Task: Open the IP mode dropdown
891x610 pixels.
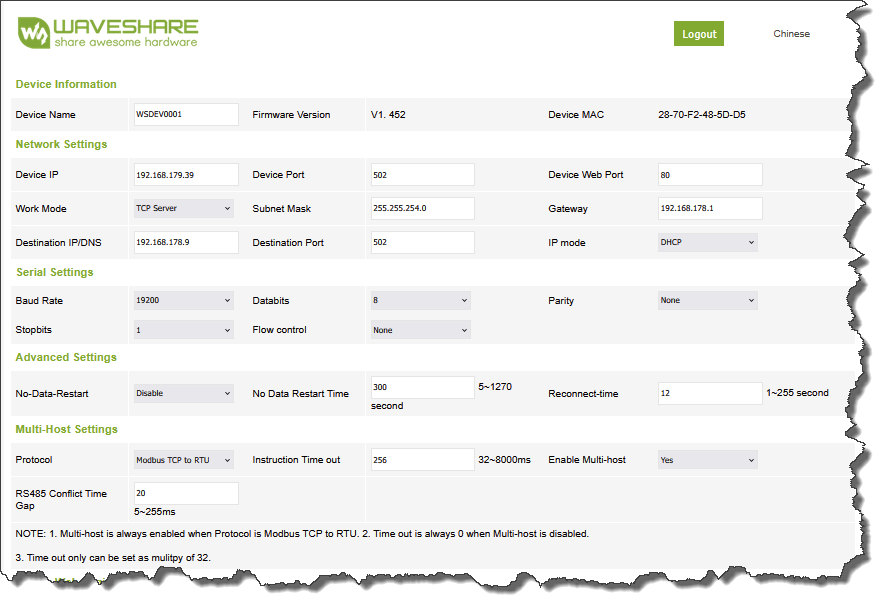Action: tap(707, 242)
